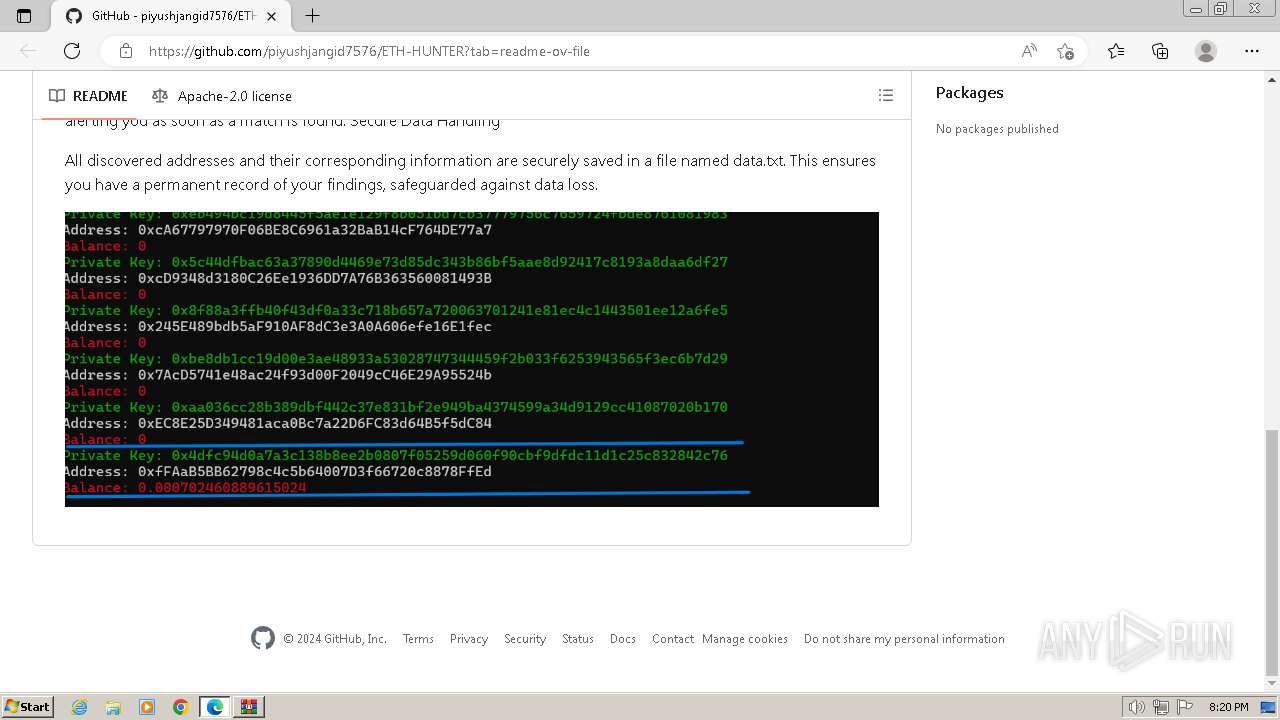The height and width of the screenshot is (720, 1280).
Task: Open Favorites list icon
Action: 1116,51
